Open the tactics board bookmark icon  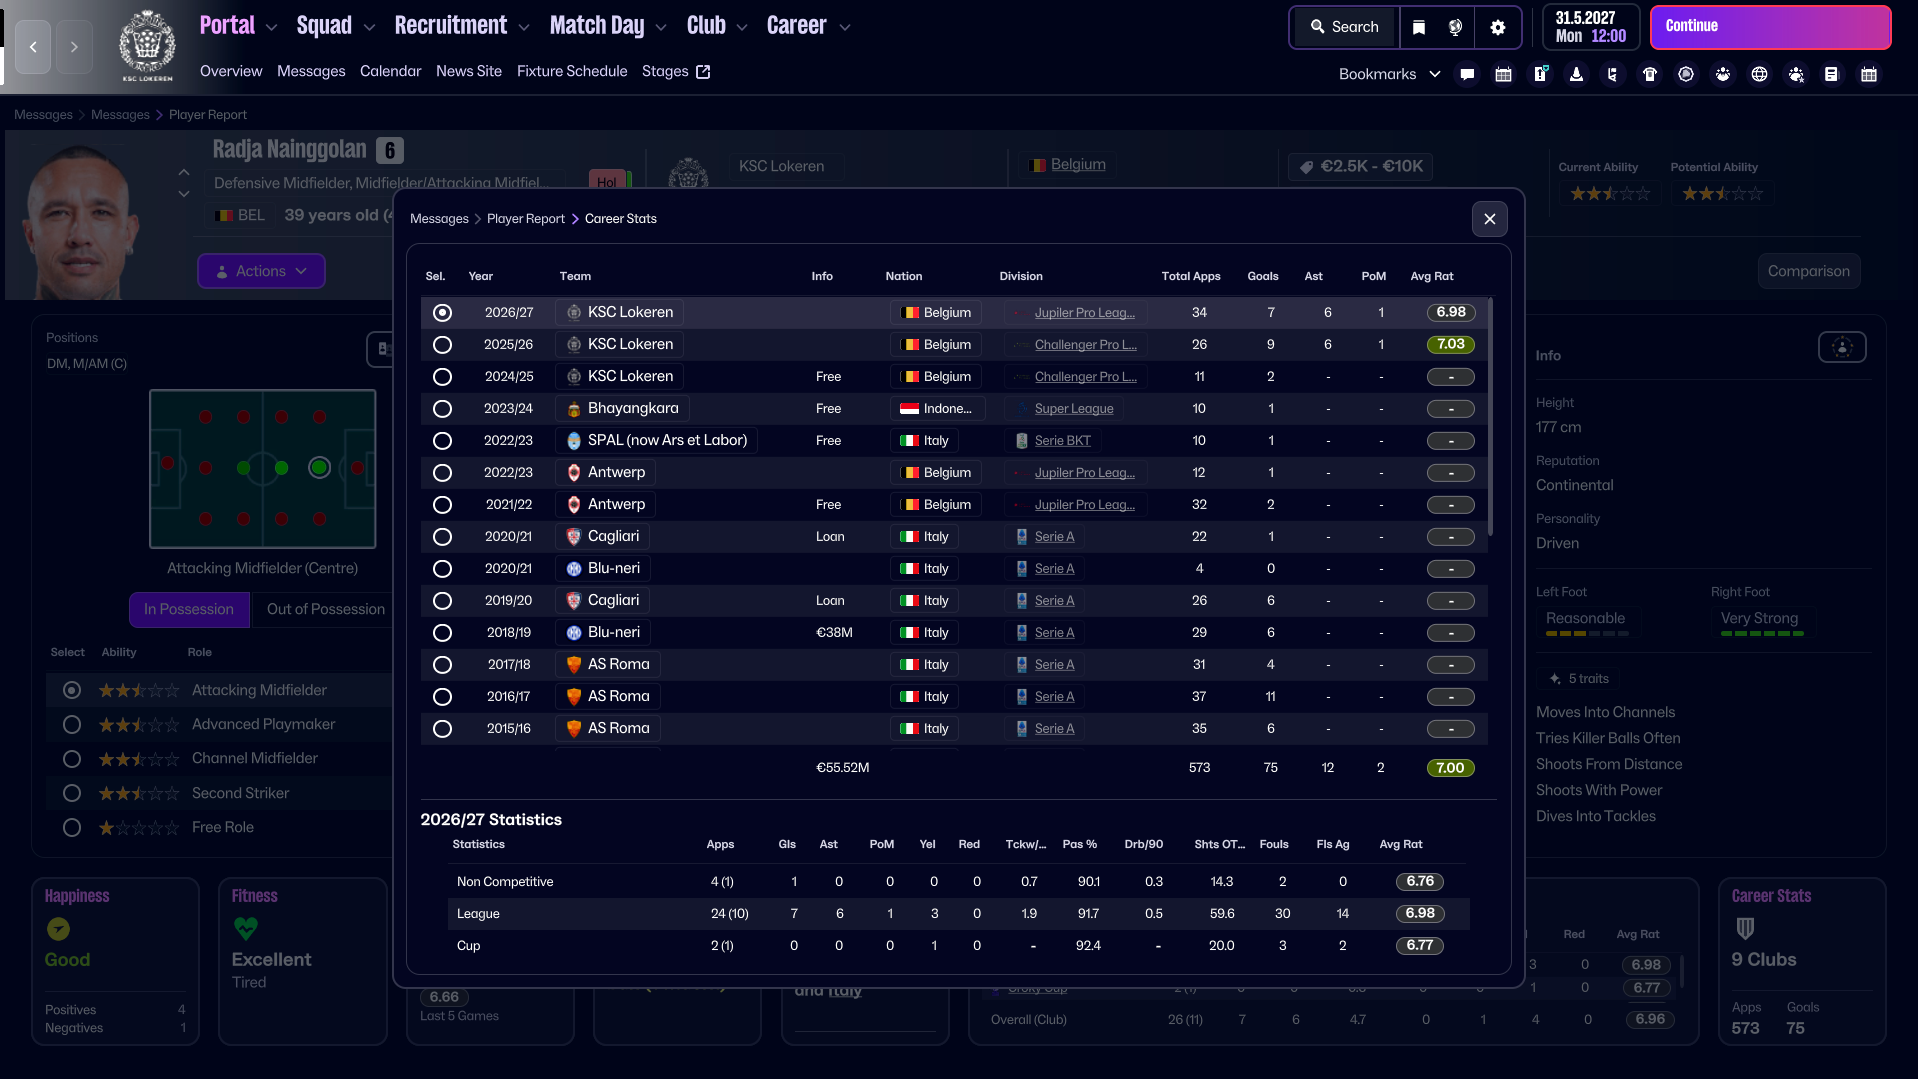click(x=1540, y=74)
